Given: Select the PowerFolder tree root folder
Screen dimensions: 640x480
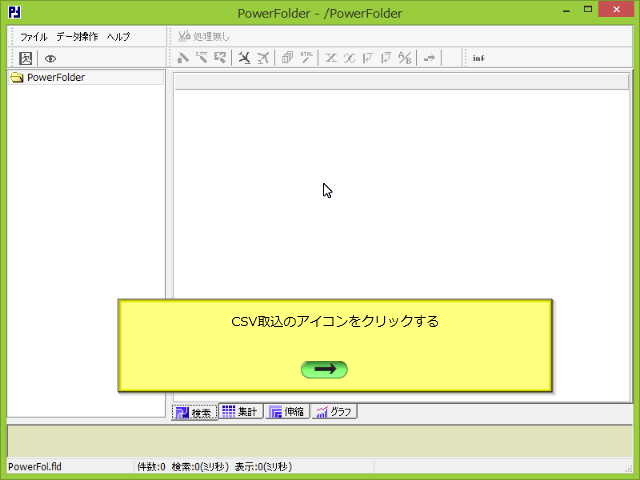Looking at the screenshot, I should [56, 77].
